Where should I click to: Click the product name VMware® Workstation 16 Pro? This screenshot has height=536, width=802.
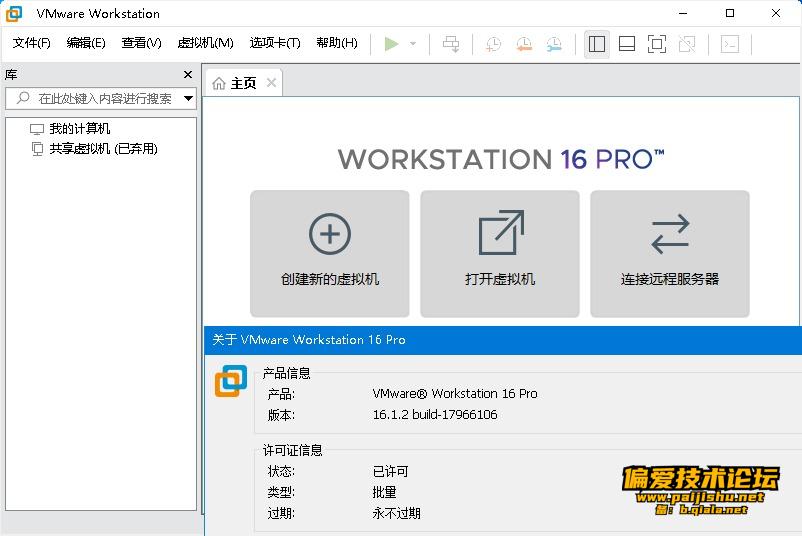455,393
